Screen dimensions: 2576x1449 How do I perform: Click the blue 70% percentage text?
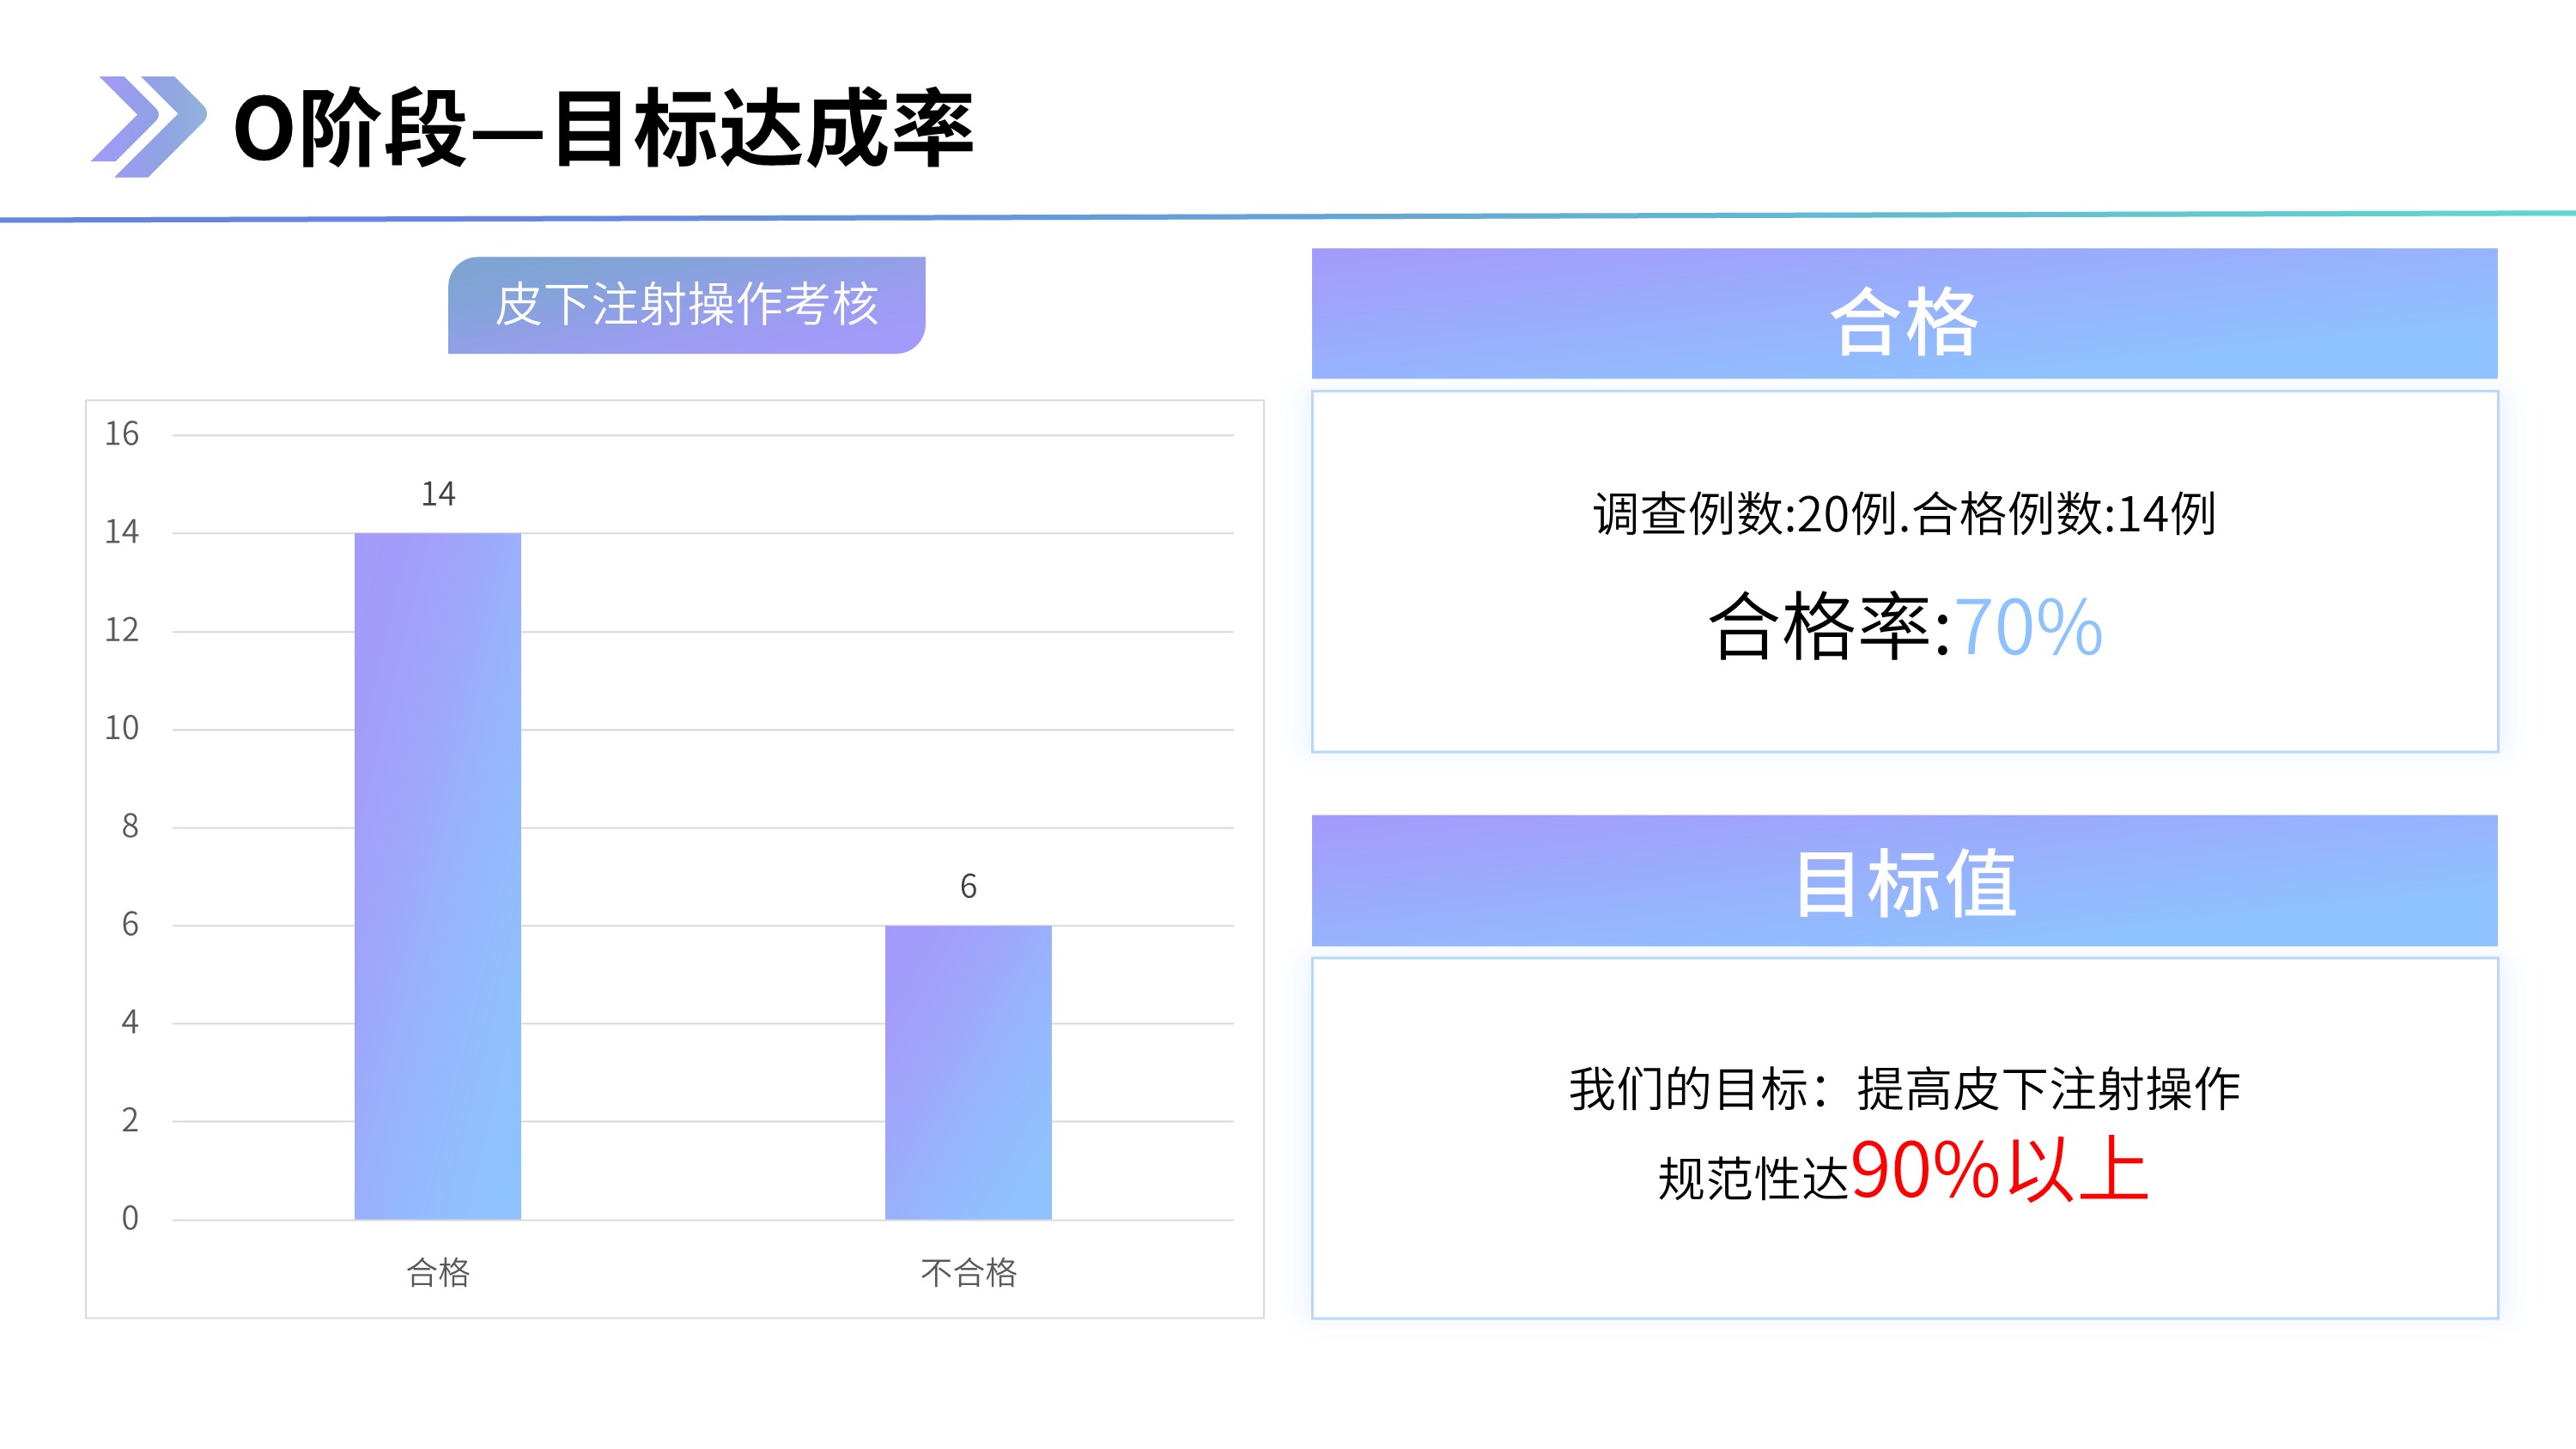pos(2028,627)
